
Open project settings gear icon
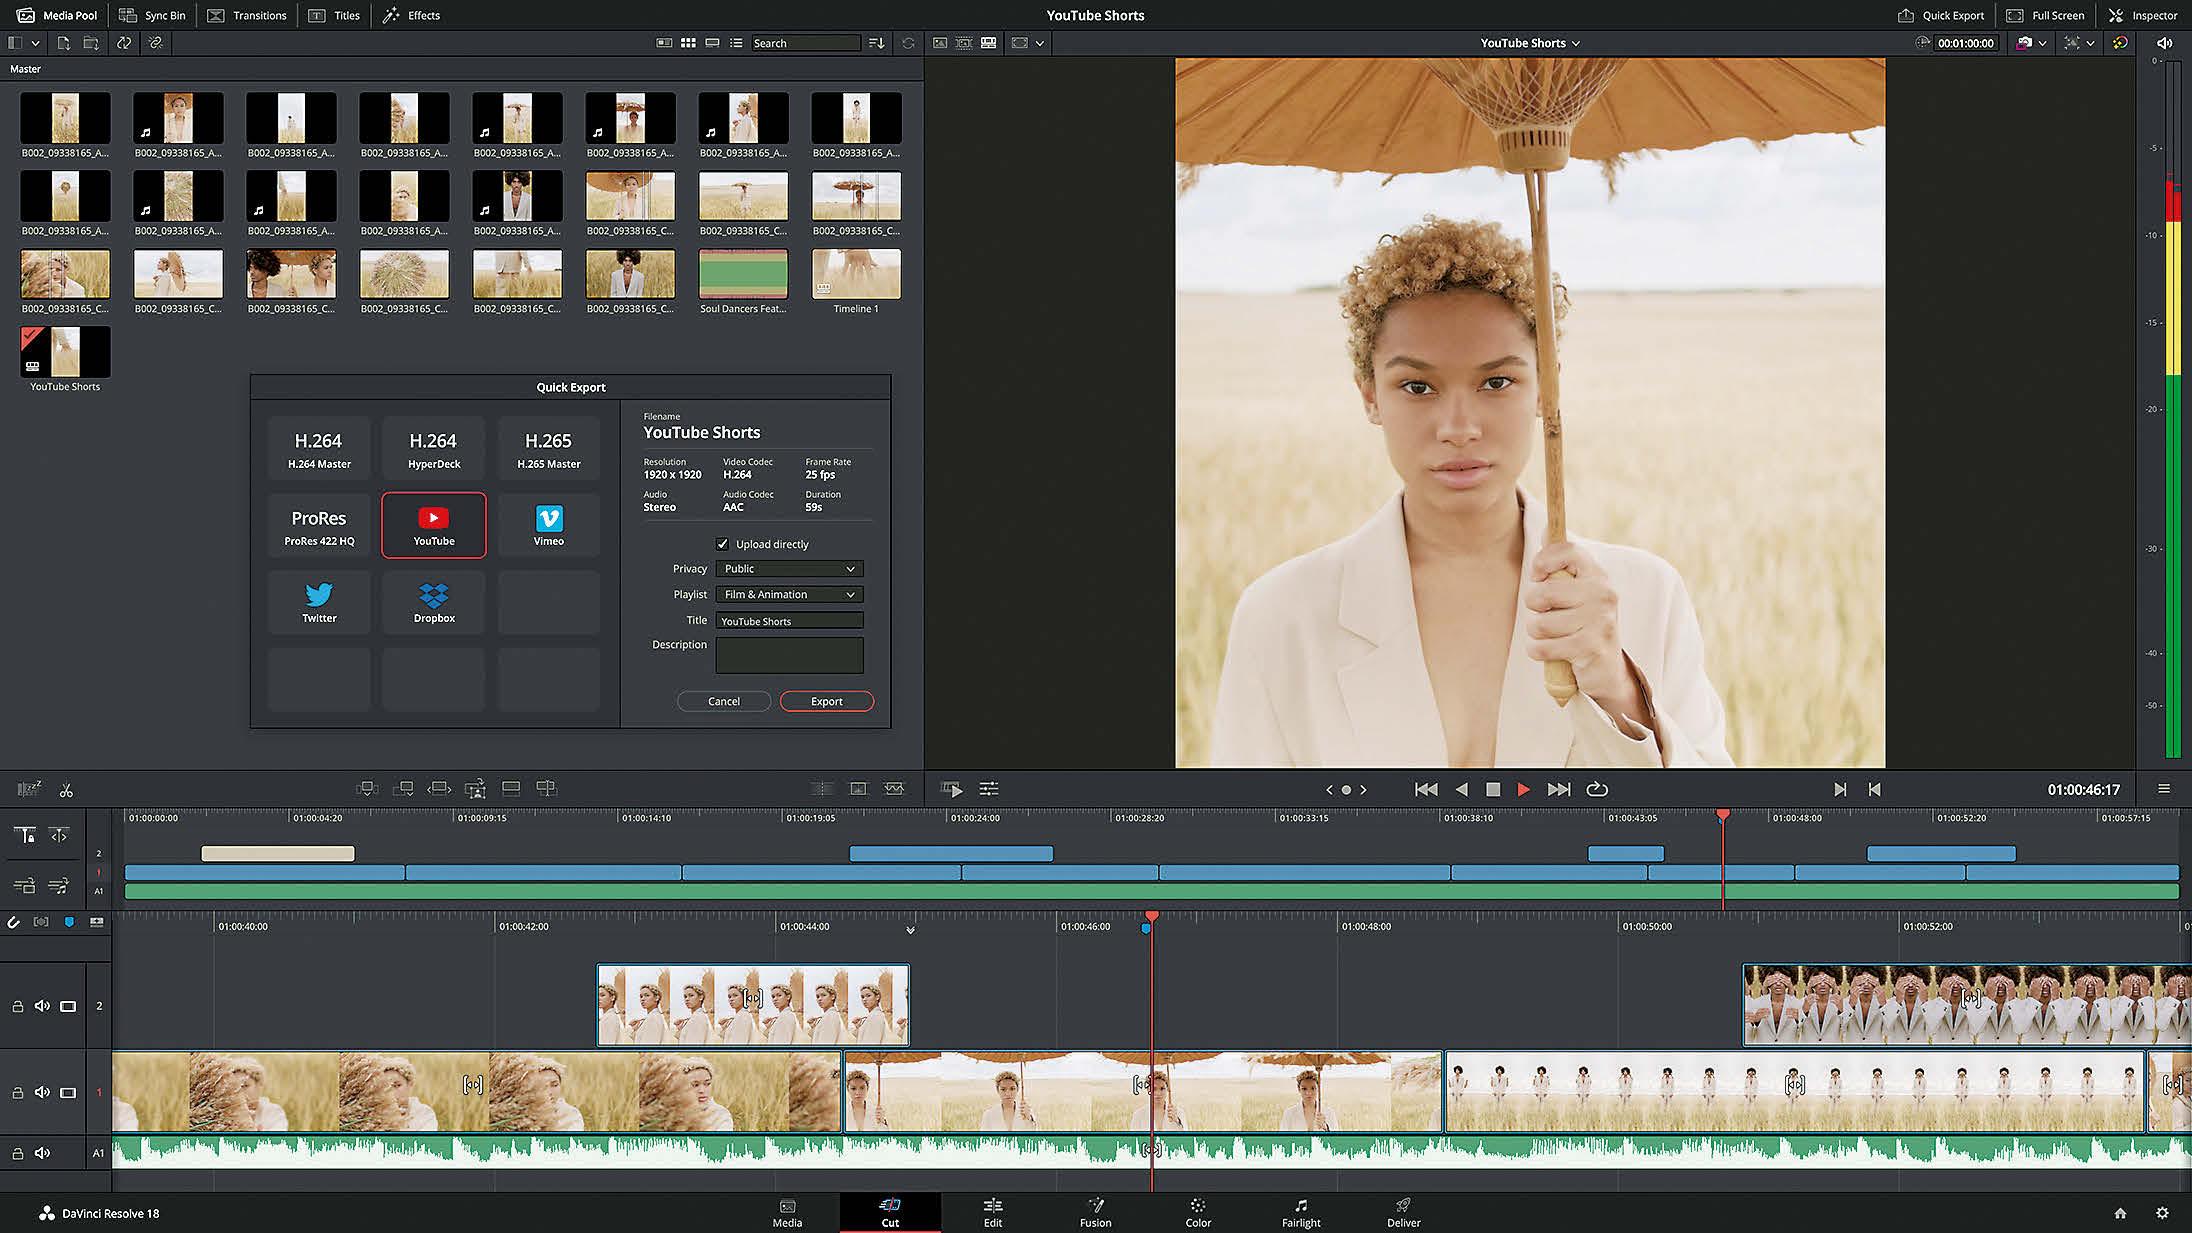pos(2162,1213)
